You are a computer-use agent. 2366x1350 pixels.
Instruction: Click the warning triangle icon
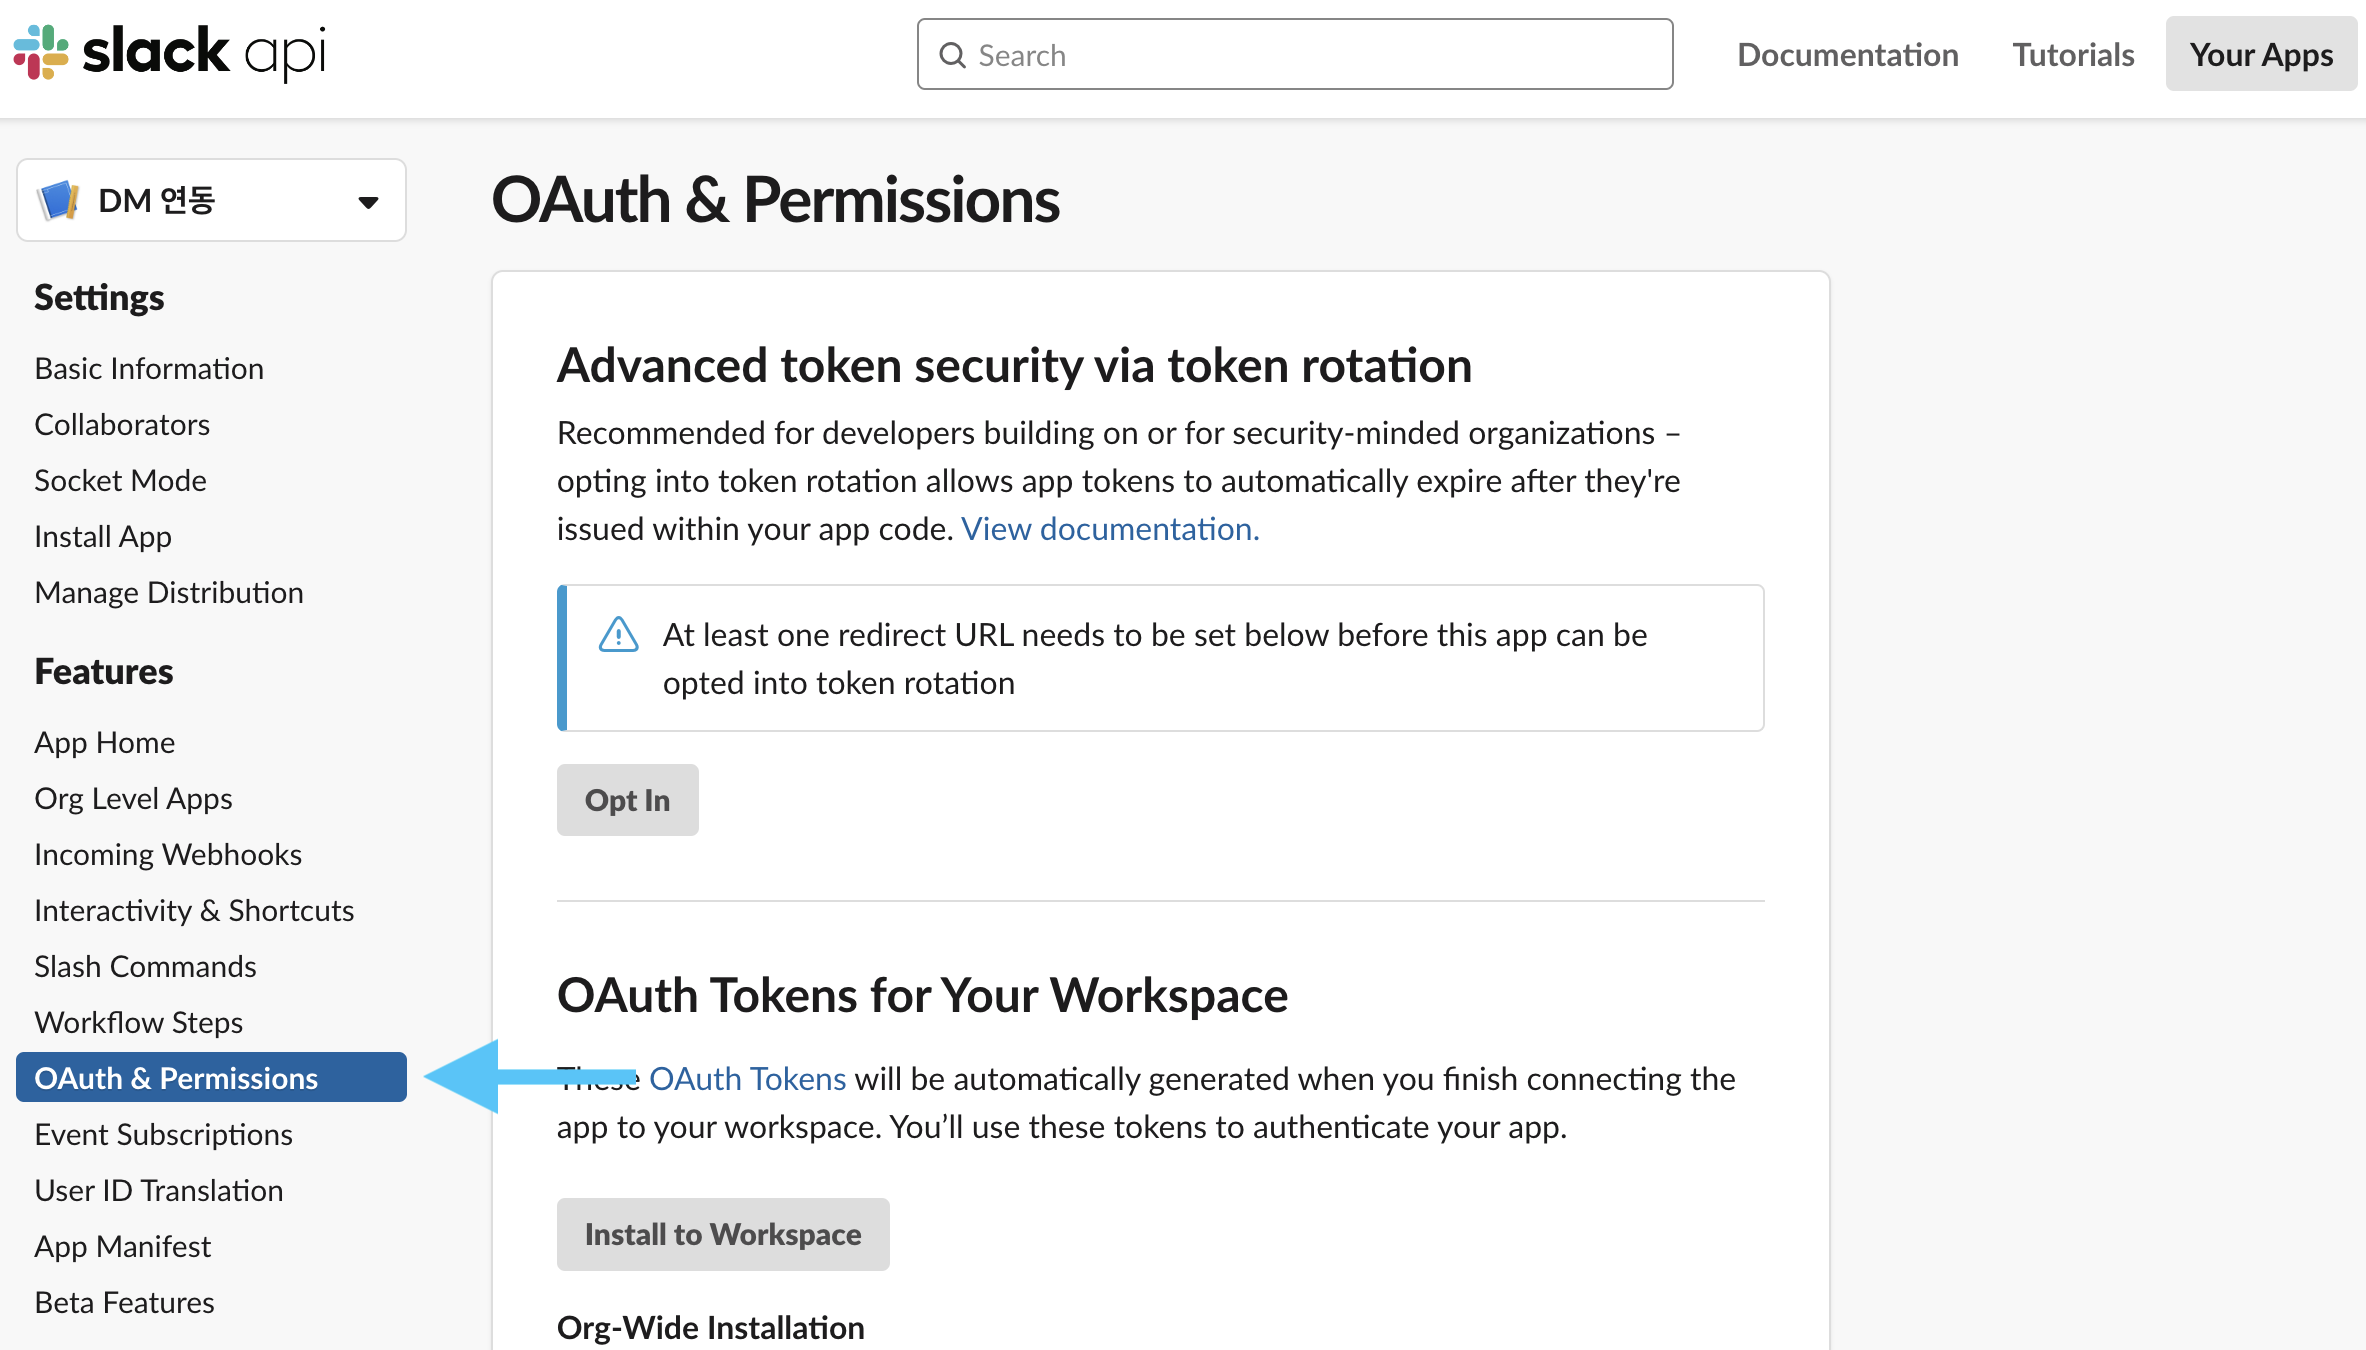(618, 634)
